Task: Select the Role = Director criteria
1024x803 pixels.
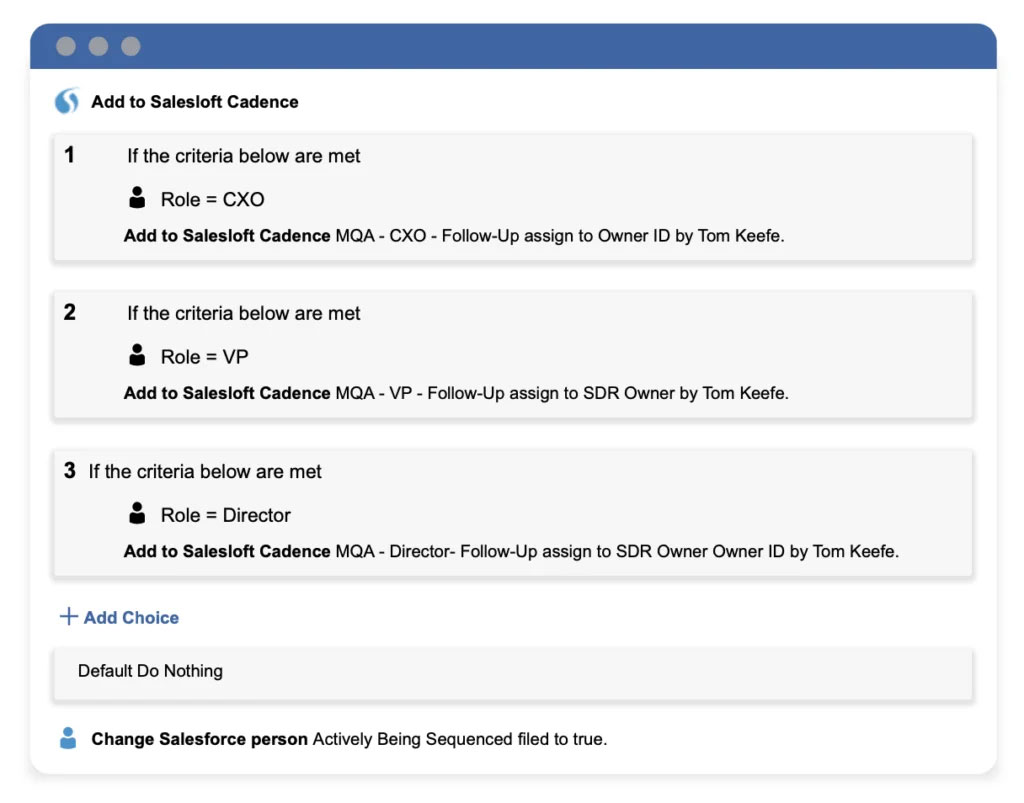Action: click(x=225, y=516)
